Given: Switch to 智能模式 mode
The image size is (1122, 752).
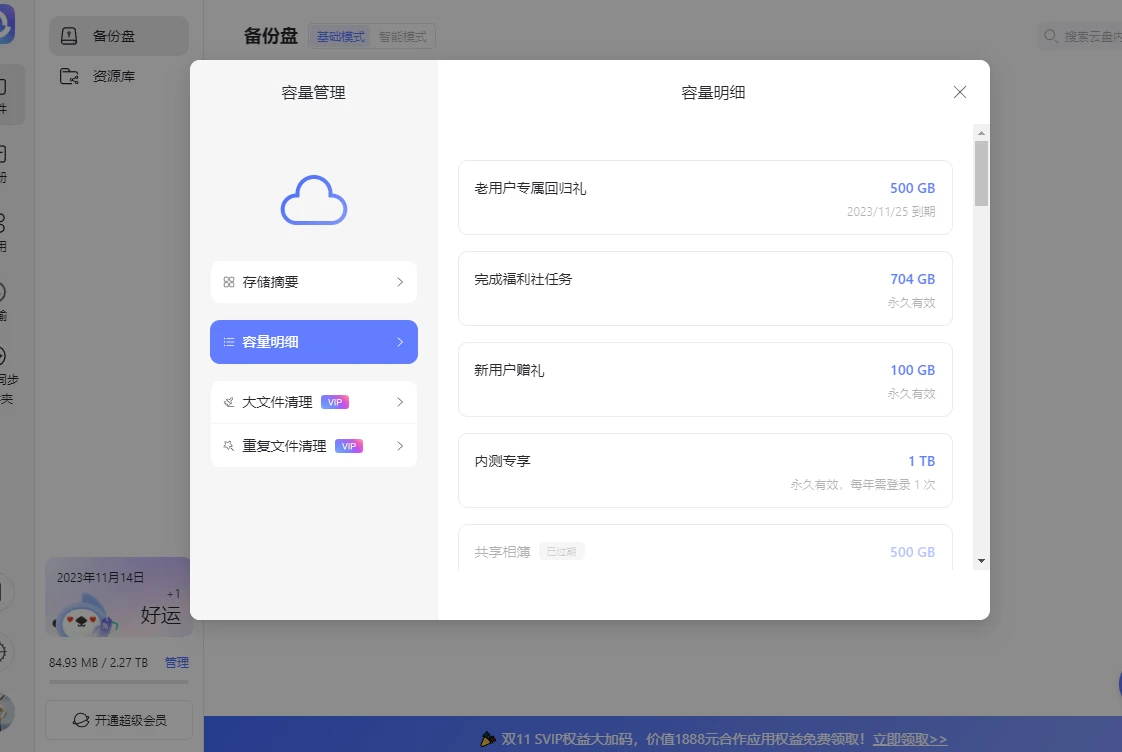Looking at the screenshot, I should click(x=402, y=36).
